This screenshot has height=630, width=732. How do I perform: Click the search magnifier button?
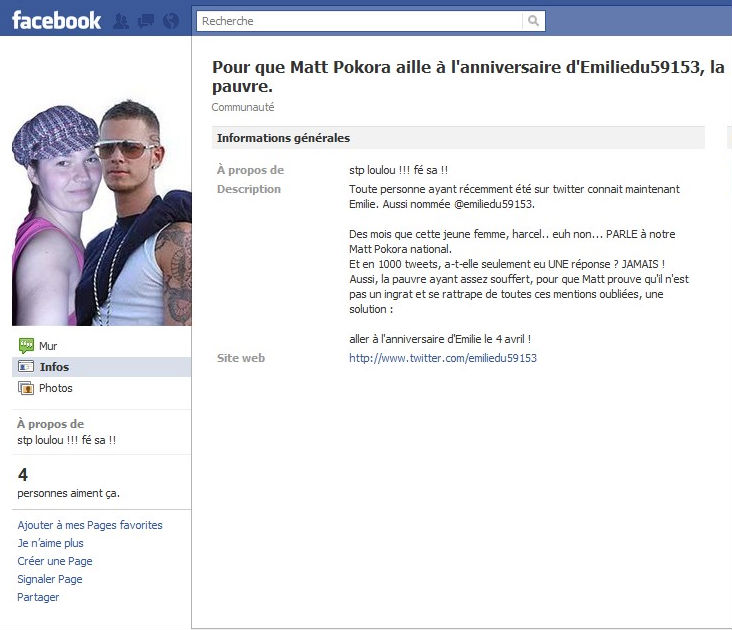click(533, 21)
